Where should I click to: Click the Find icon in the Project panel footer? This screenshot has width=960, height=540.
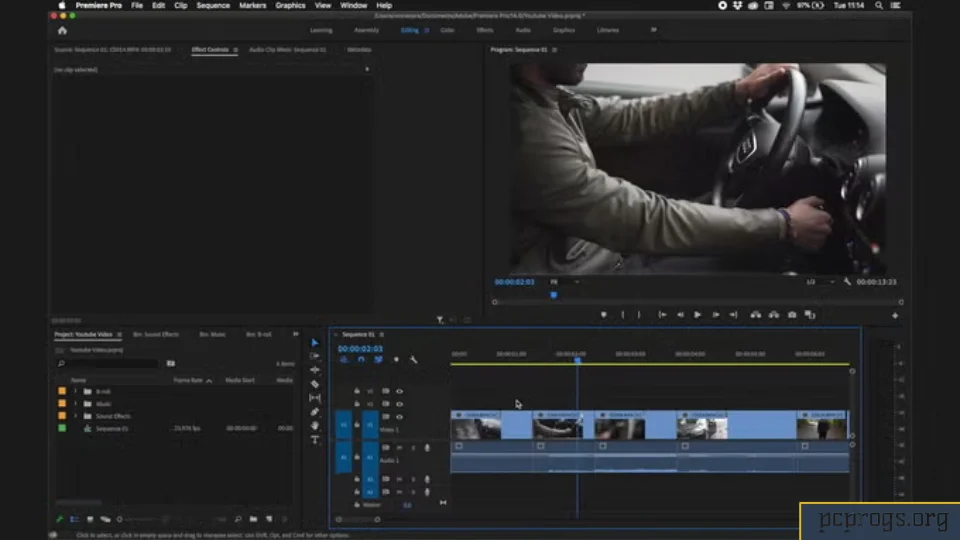coord(238,519)
